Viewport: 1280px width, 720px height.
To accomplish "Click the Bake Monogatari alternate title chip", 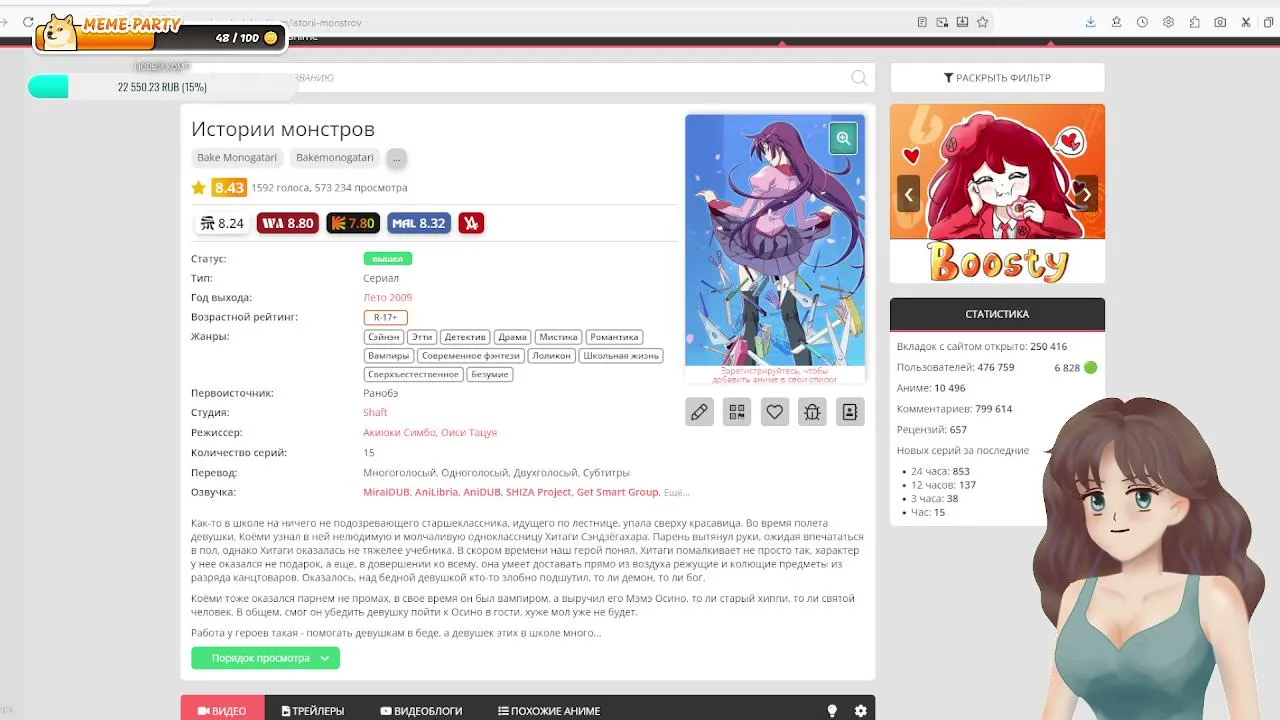I will pos(237,158).
